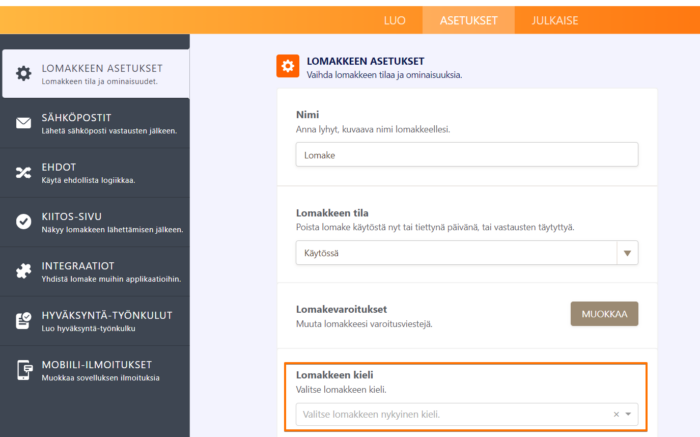Switch to the JULKAISE tab
Viewport: 700px width, 437px height.
pyautogui.click(x=554, y=20)
